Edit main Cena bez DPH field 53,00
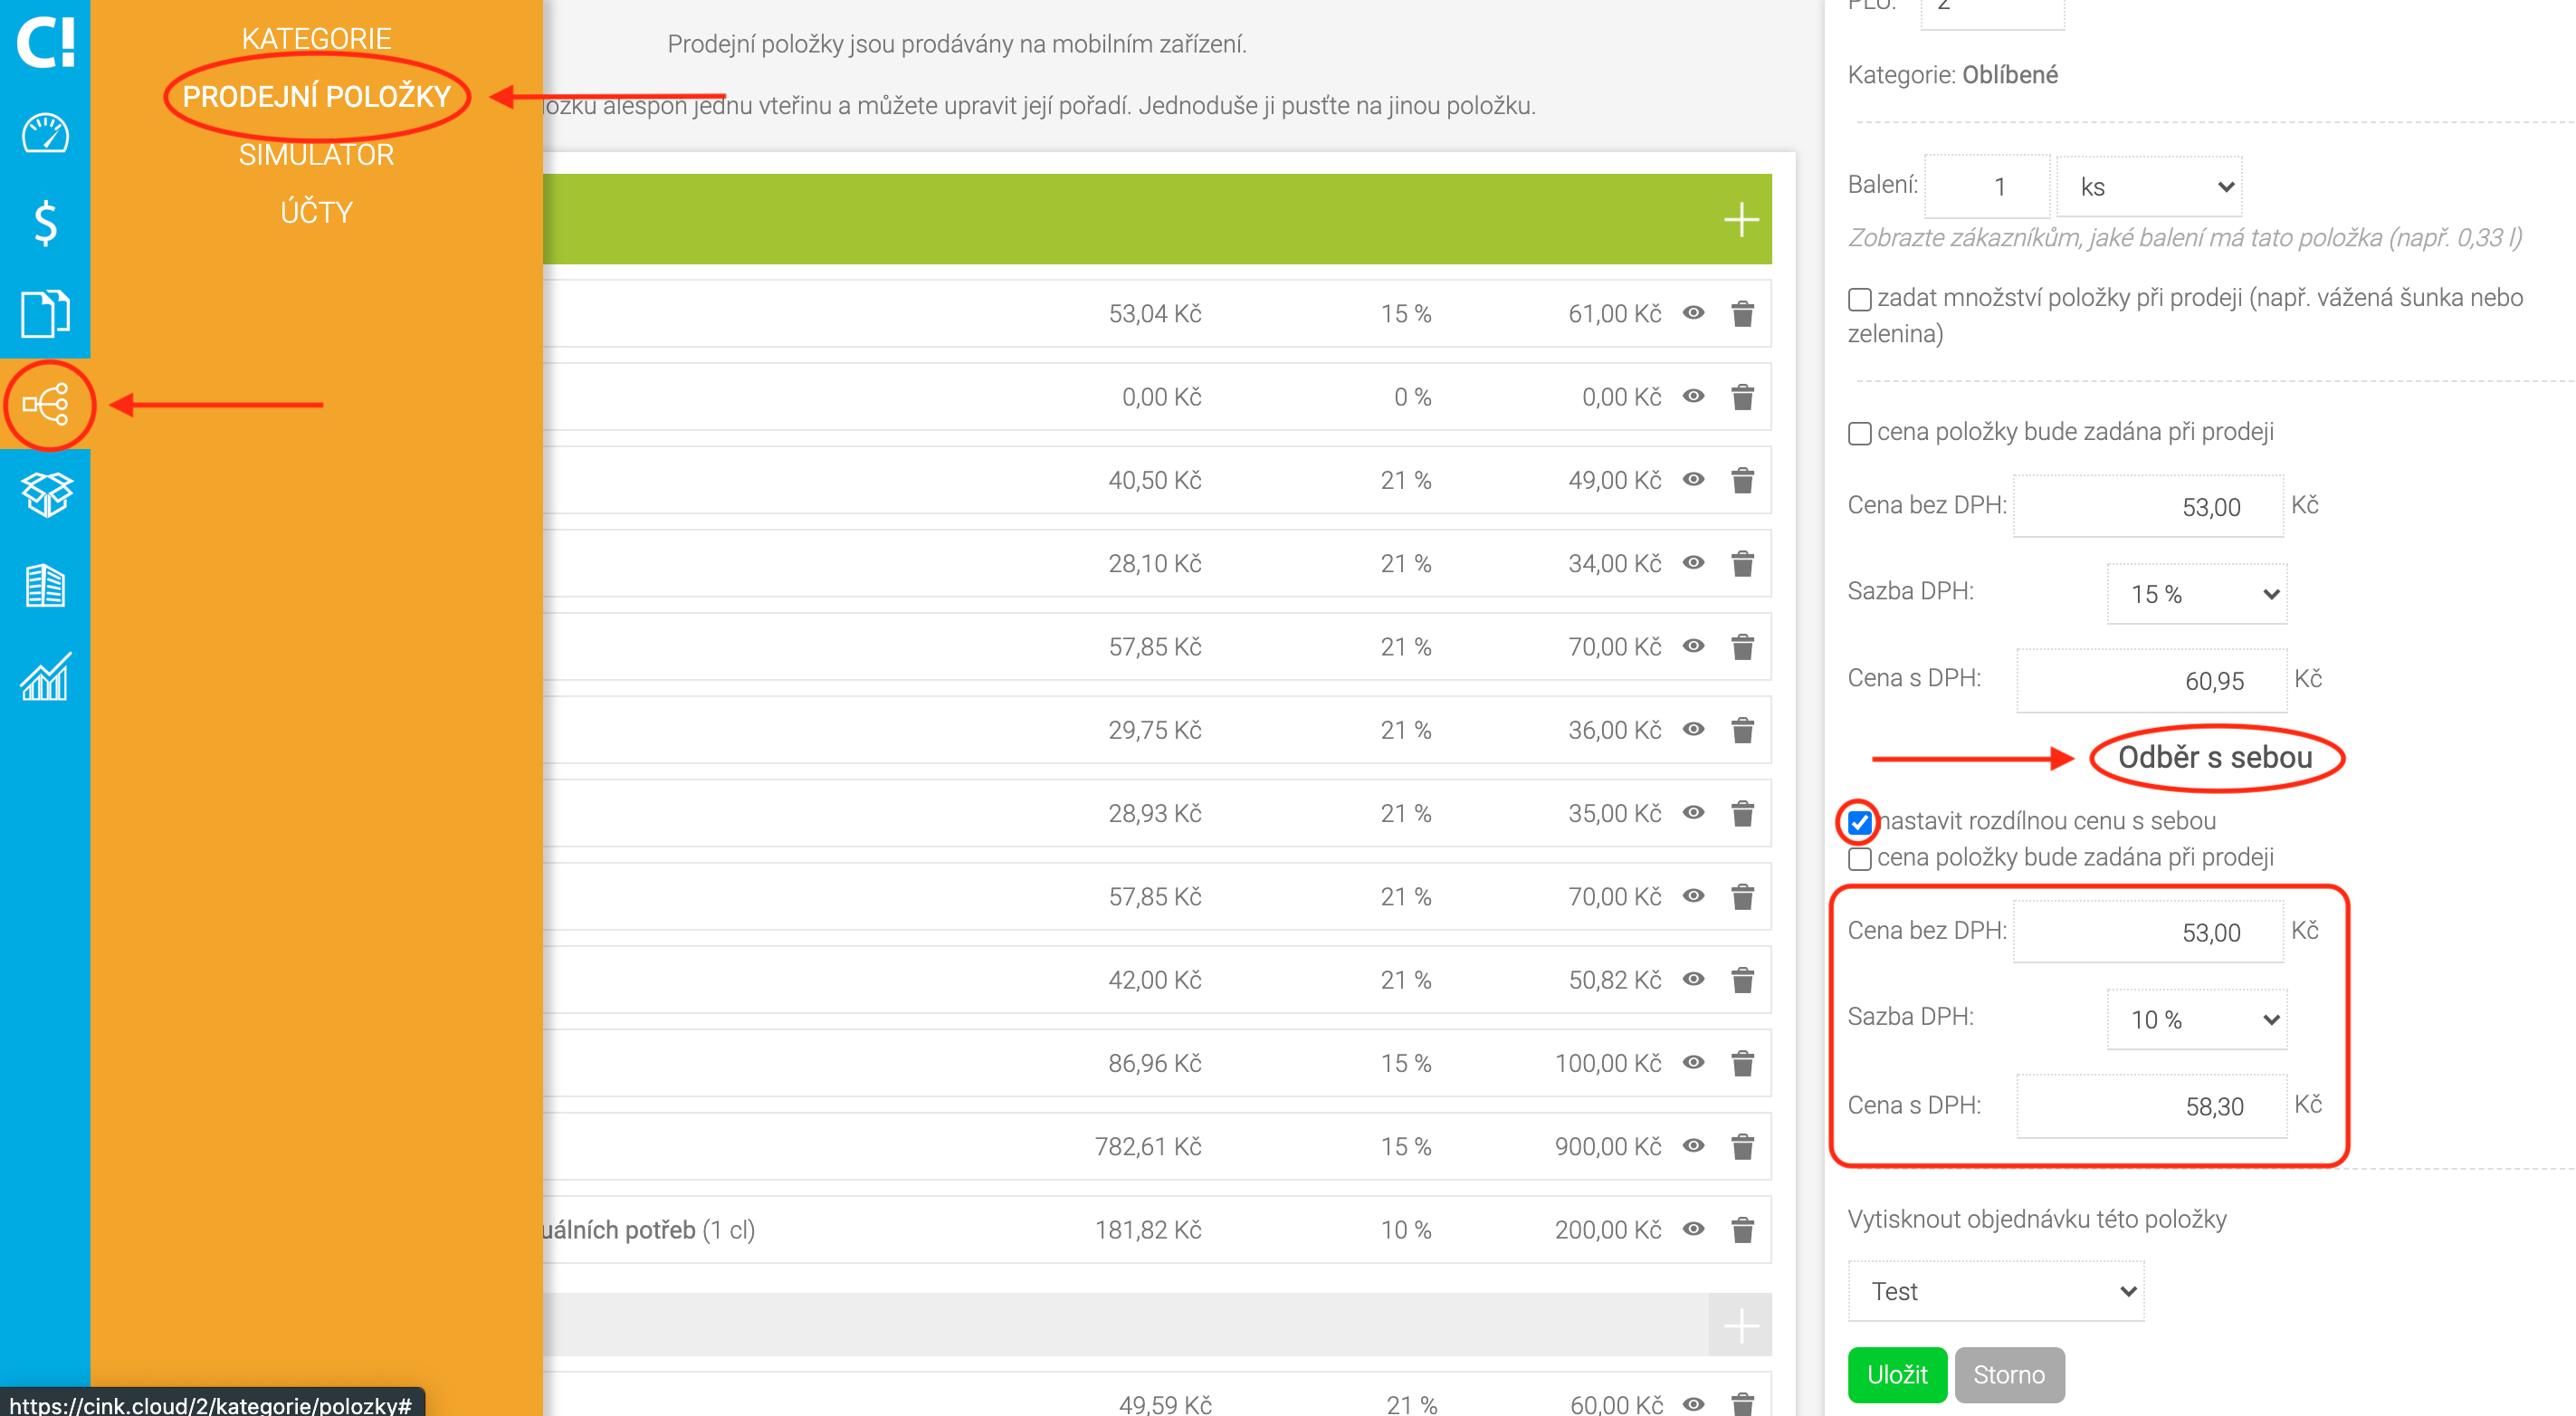Image resolution: width=2576 pixels, height=1416 pixels. [2148, 507]
